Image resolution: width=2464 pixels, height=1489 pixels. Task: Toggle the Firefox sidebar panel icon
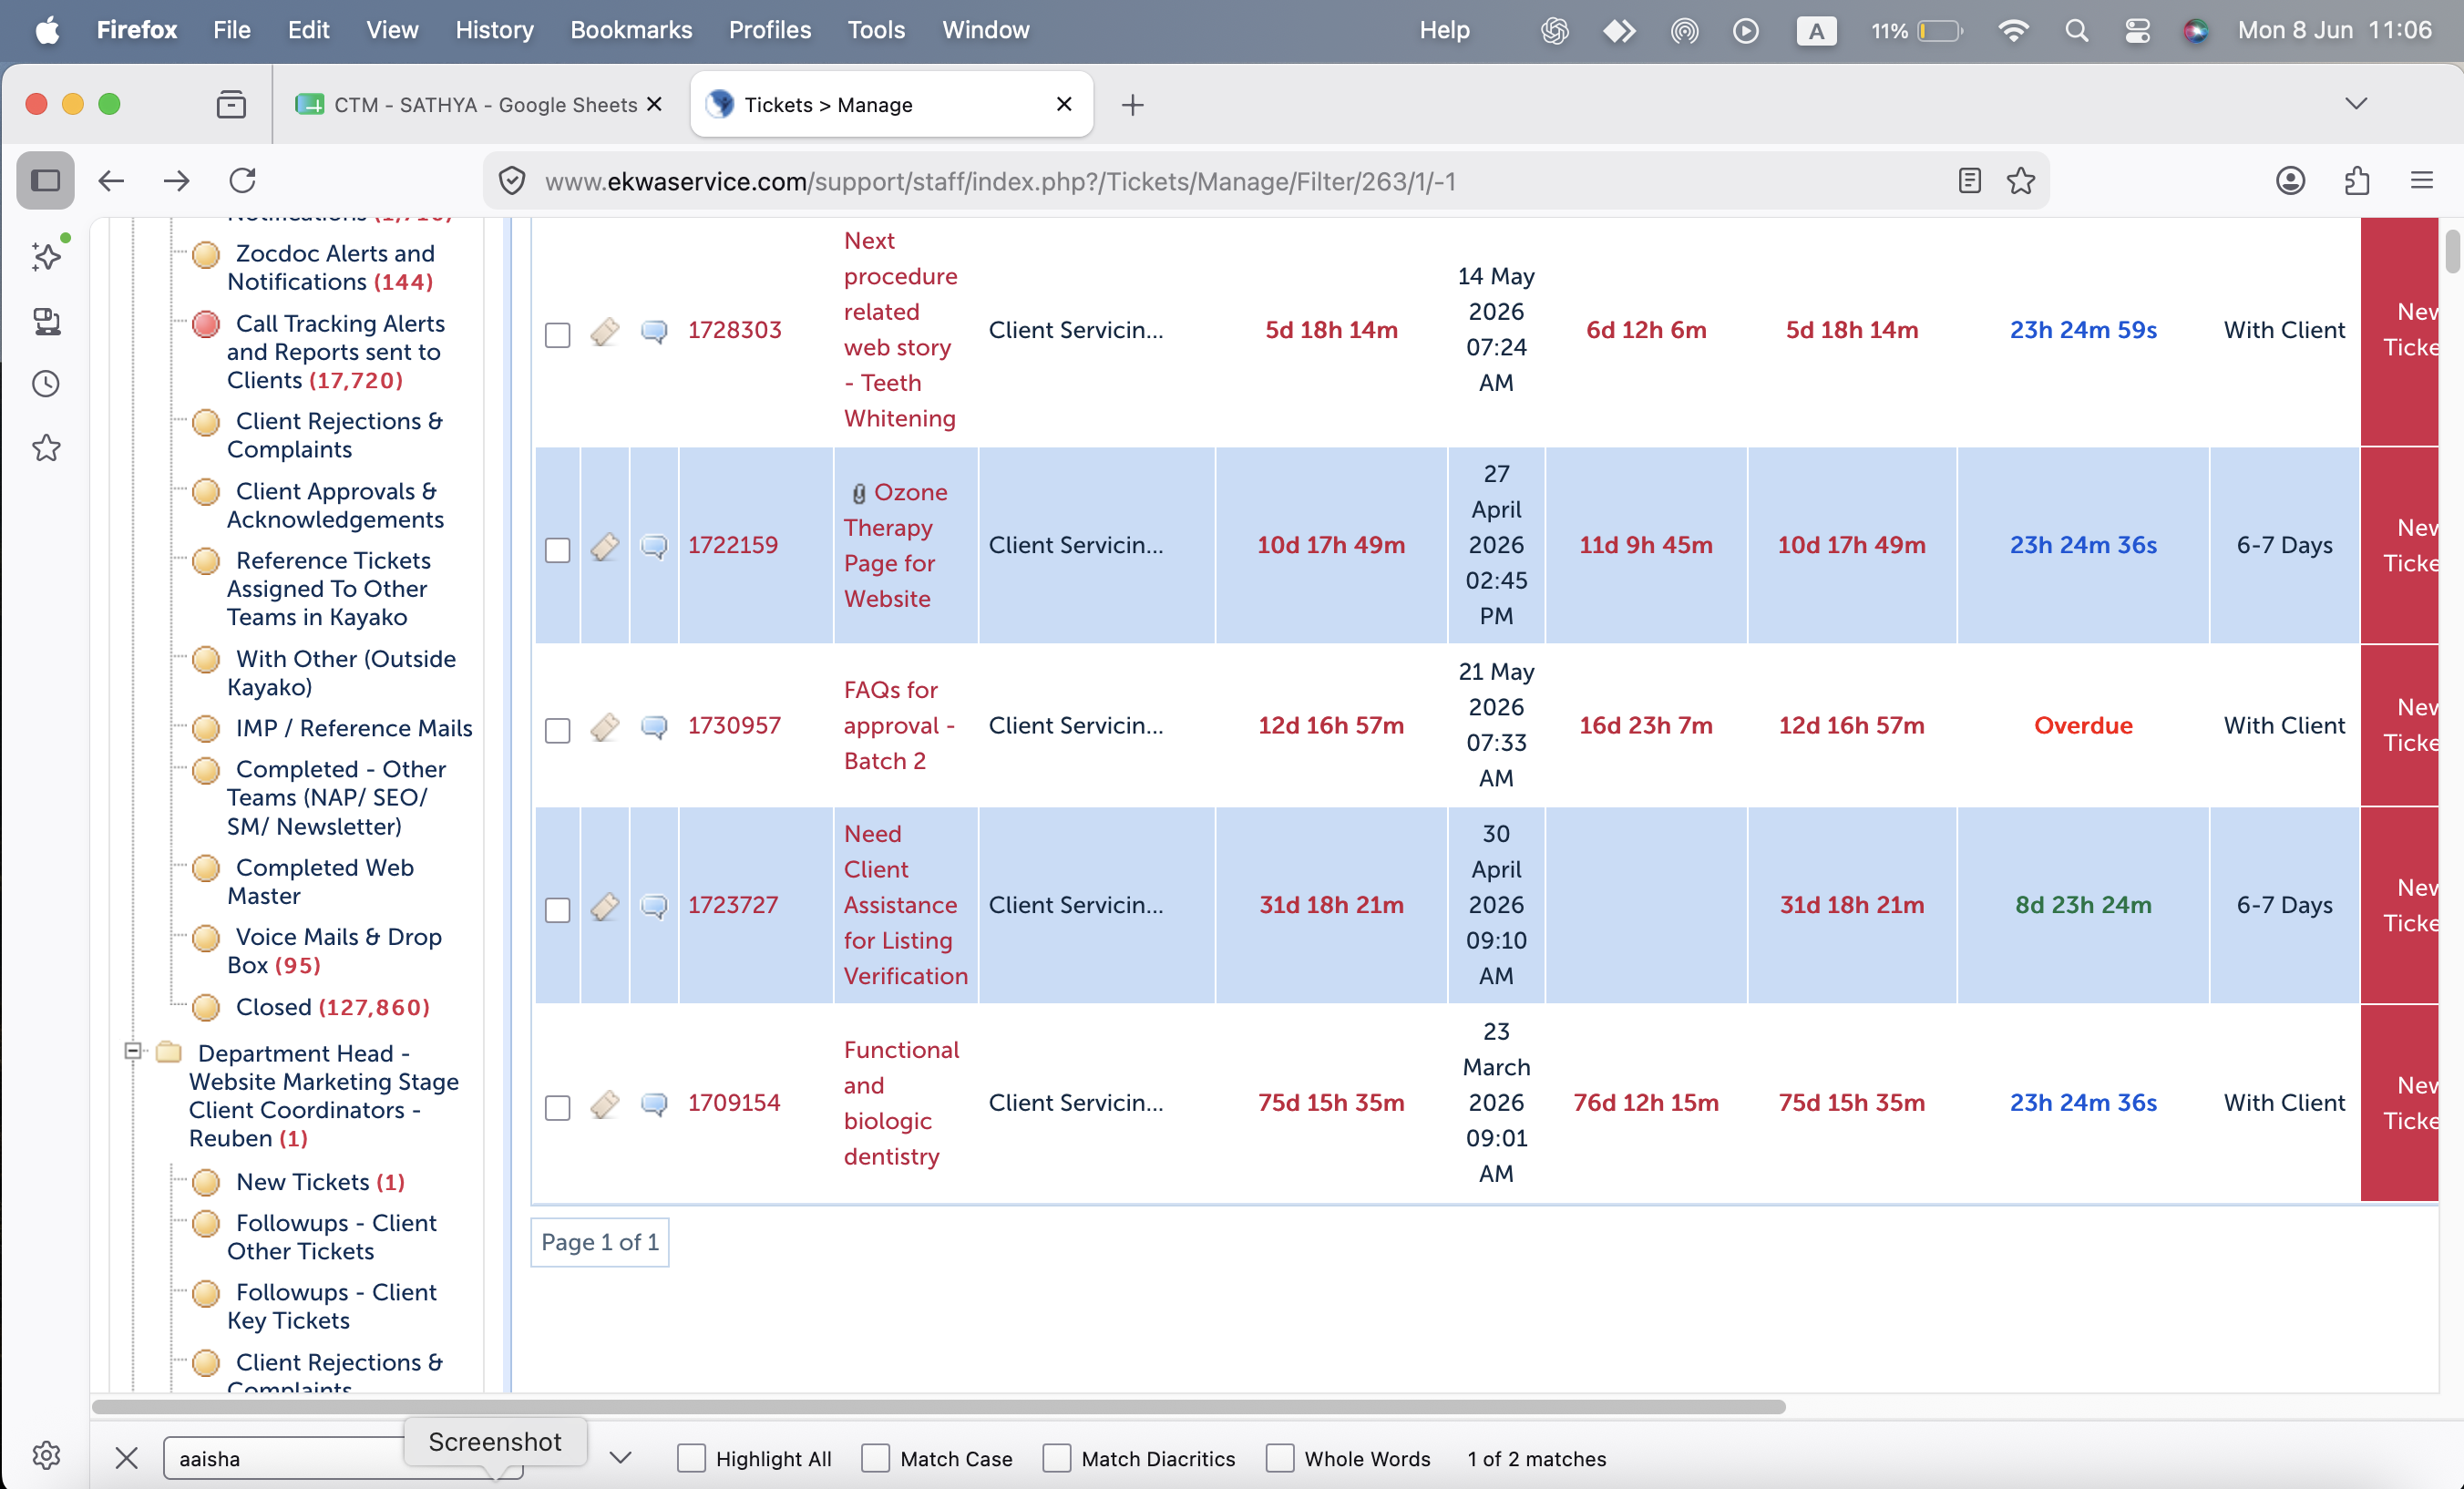45,180
